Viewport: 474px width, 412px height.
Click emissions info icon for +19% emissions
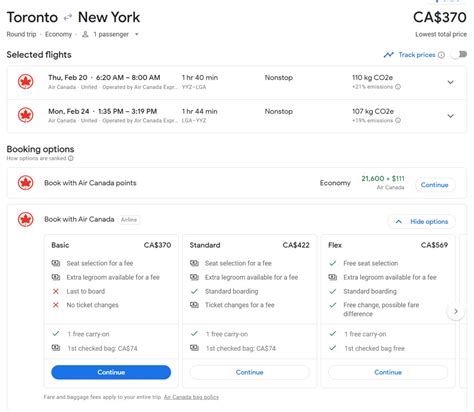[398, 120]
